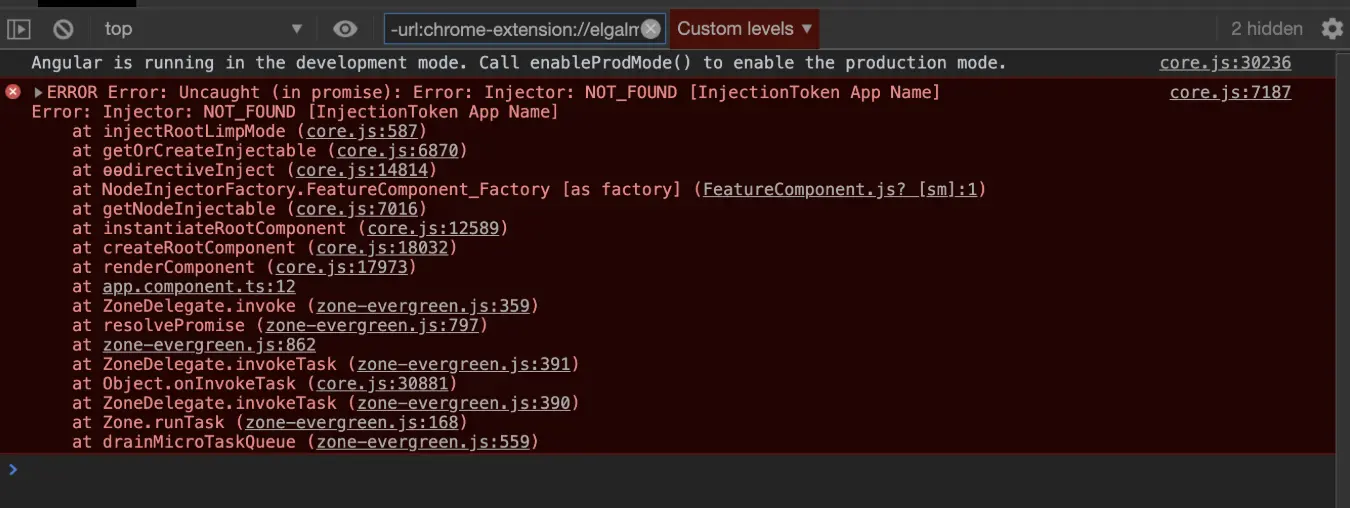
Task: Clear the console with the block icon
Action: (63, 29)
